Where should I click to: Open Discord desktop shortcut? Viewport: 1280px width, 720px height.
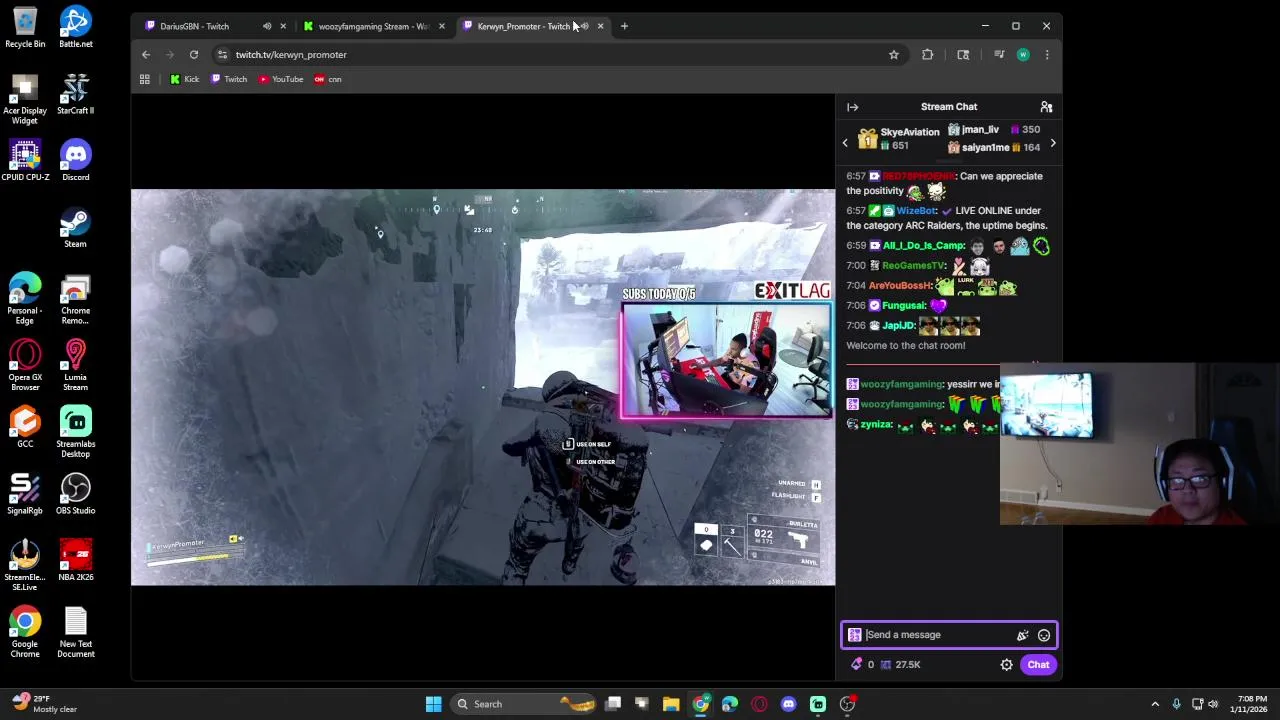(75, 160)
